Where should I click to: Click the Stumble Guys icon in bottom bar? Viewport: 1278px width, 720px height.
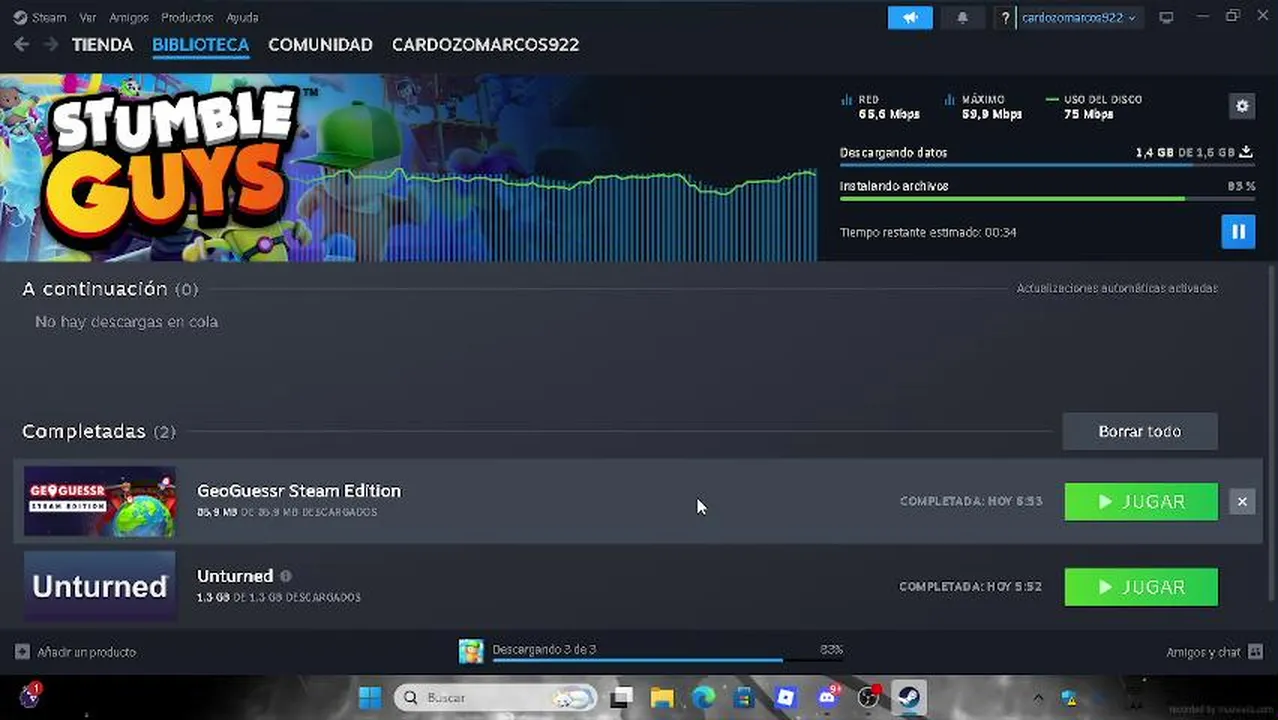(471, 652)
